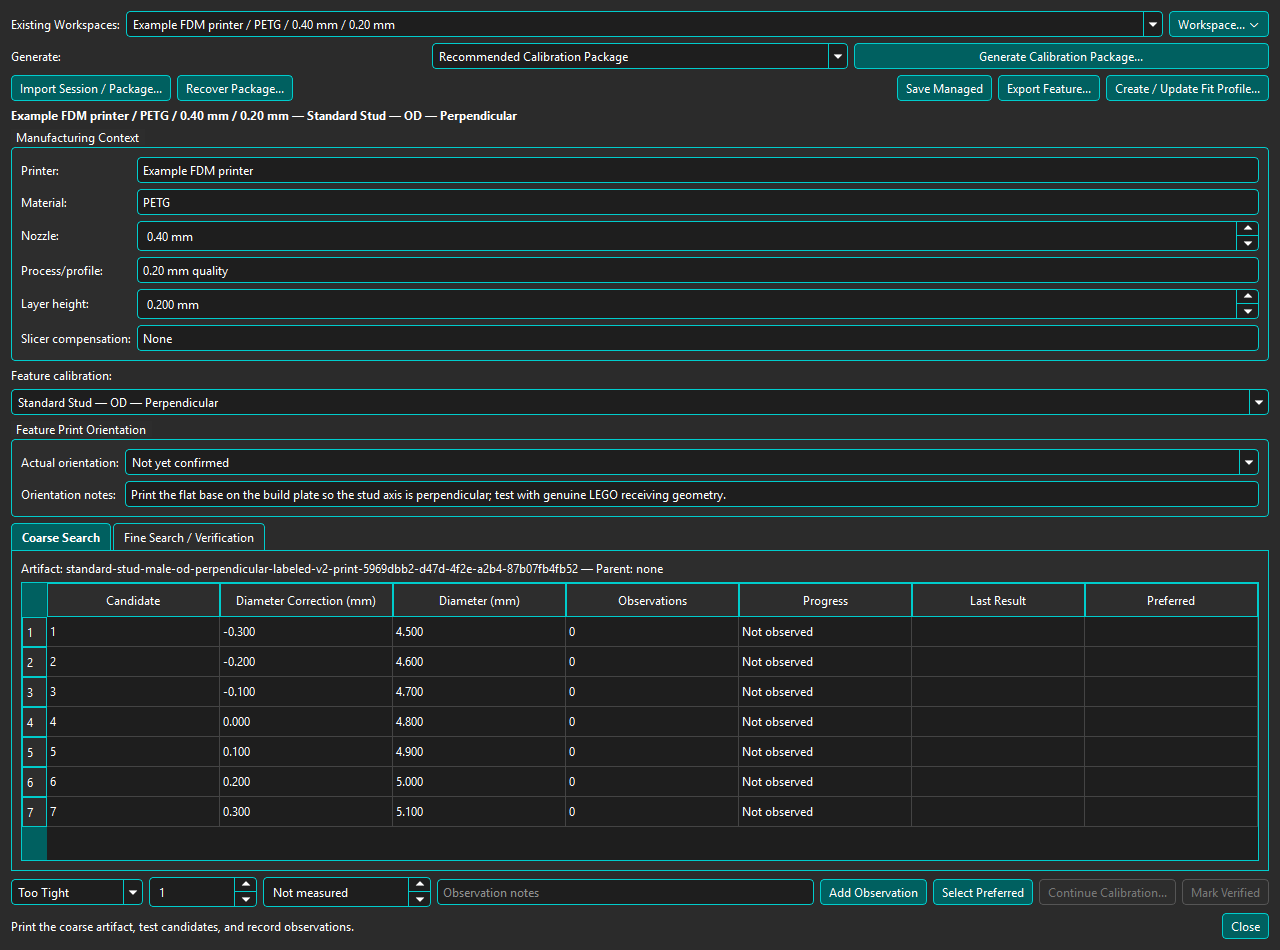Select table row header 4
Viewport: 1280px width, 950px height.
34,722
